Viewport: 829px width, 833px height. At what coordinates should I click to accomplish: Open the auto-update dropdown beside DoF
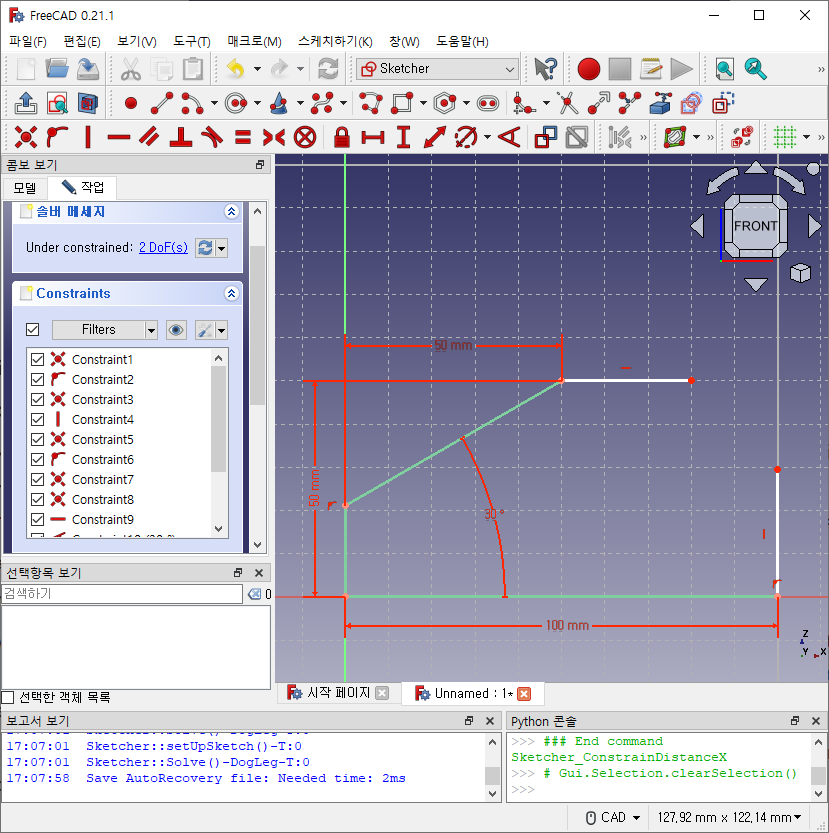click(222, 248)
